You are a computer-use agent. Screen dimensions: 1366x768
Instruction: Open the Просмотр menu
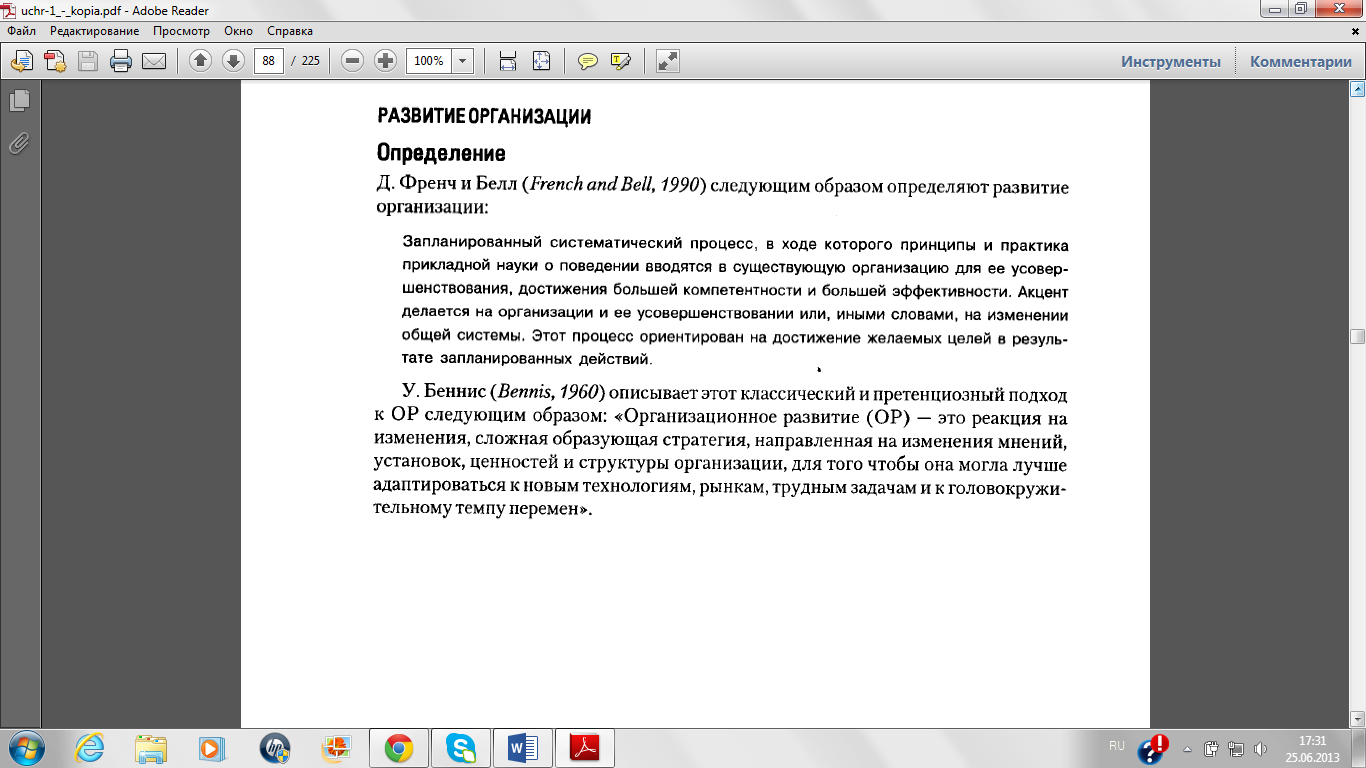(x=181, y=31)
